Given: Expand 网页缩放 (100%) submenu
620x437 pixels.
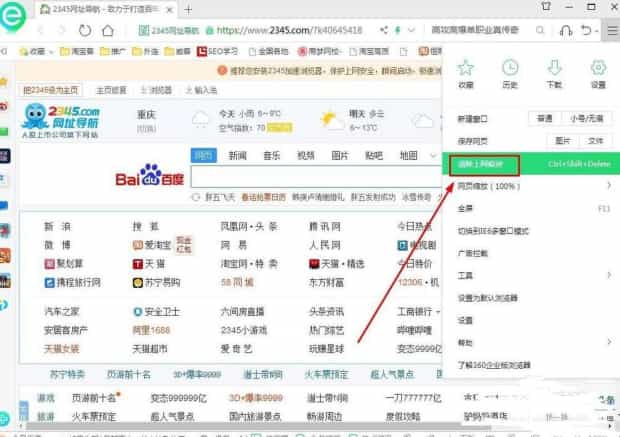Looking at the screenshot, I should point(609,185).
